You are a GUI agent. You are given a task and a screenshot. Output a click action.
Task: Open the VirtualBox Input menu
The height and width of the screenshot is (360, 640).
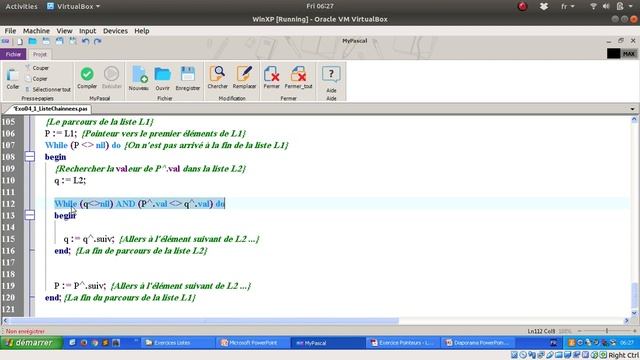tap(87, 31)
